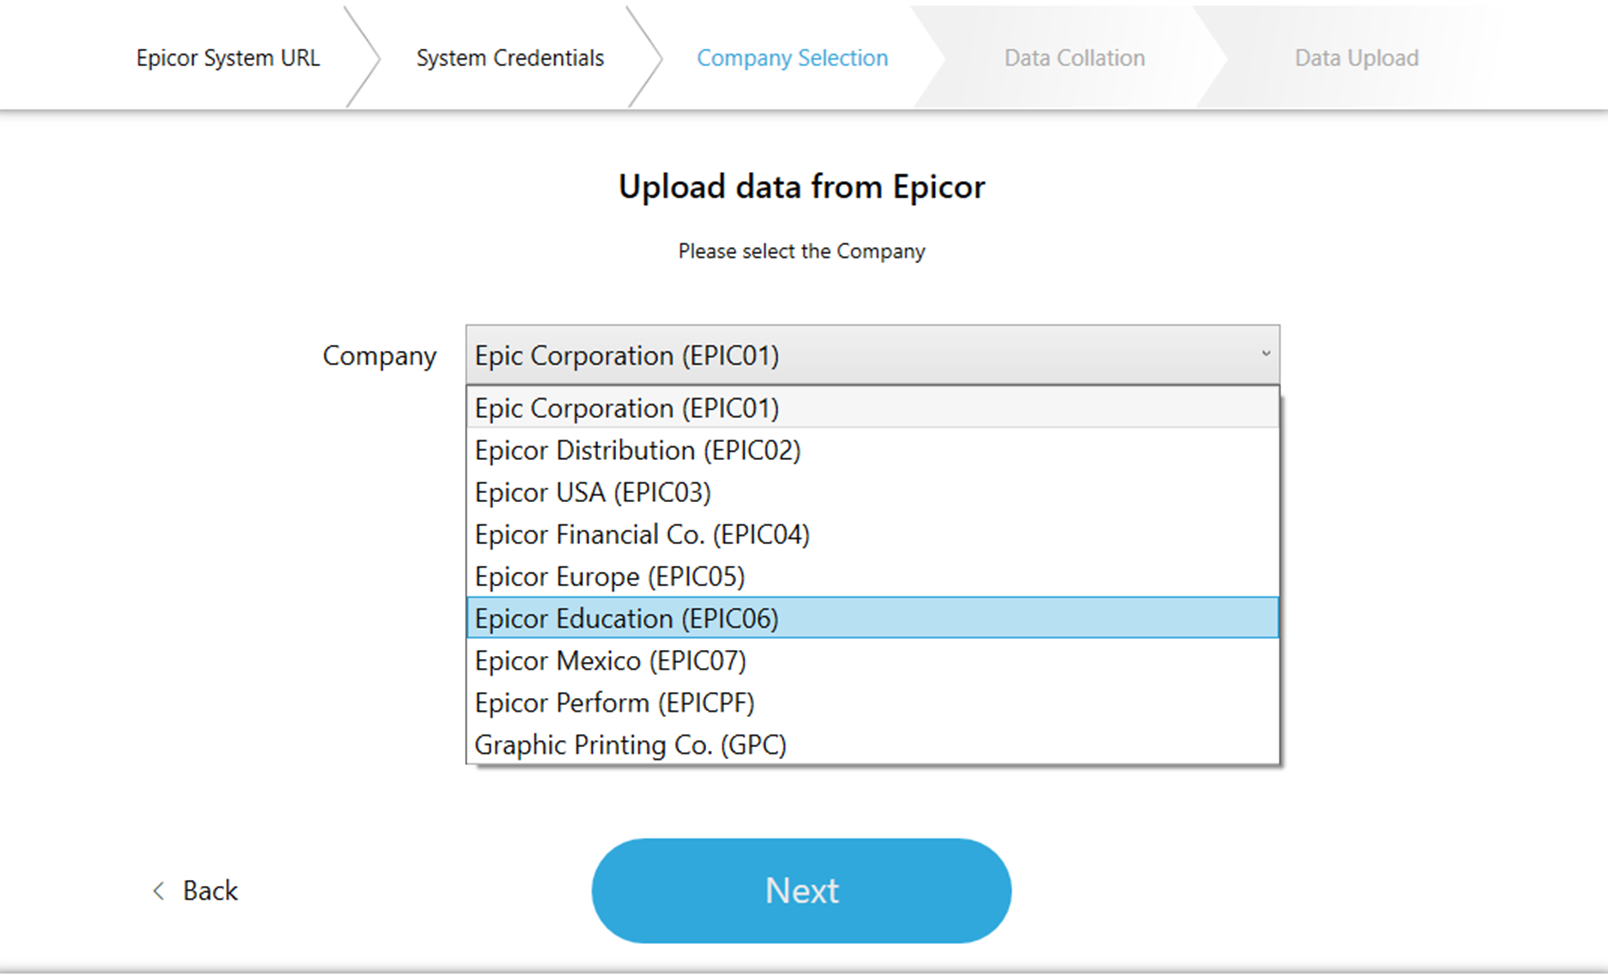Screen dimensions: 1608x974
Task: Click the Company Selection step
Action: pyautogui.click(x=792, y=58)
